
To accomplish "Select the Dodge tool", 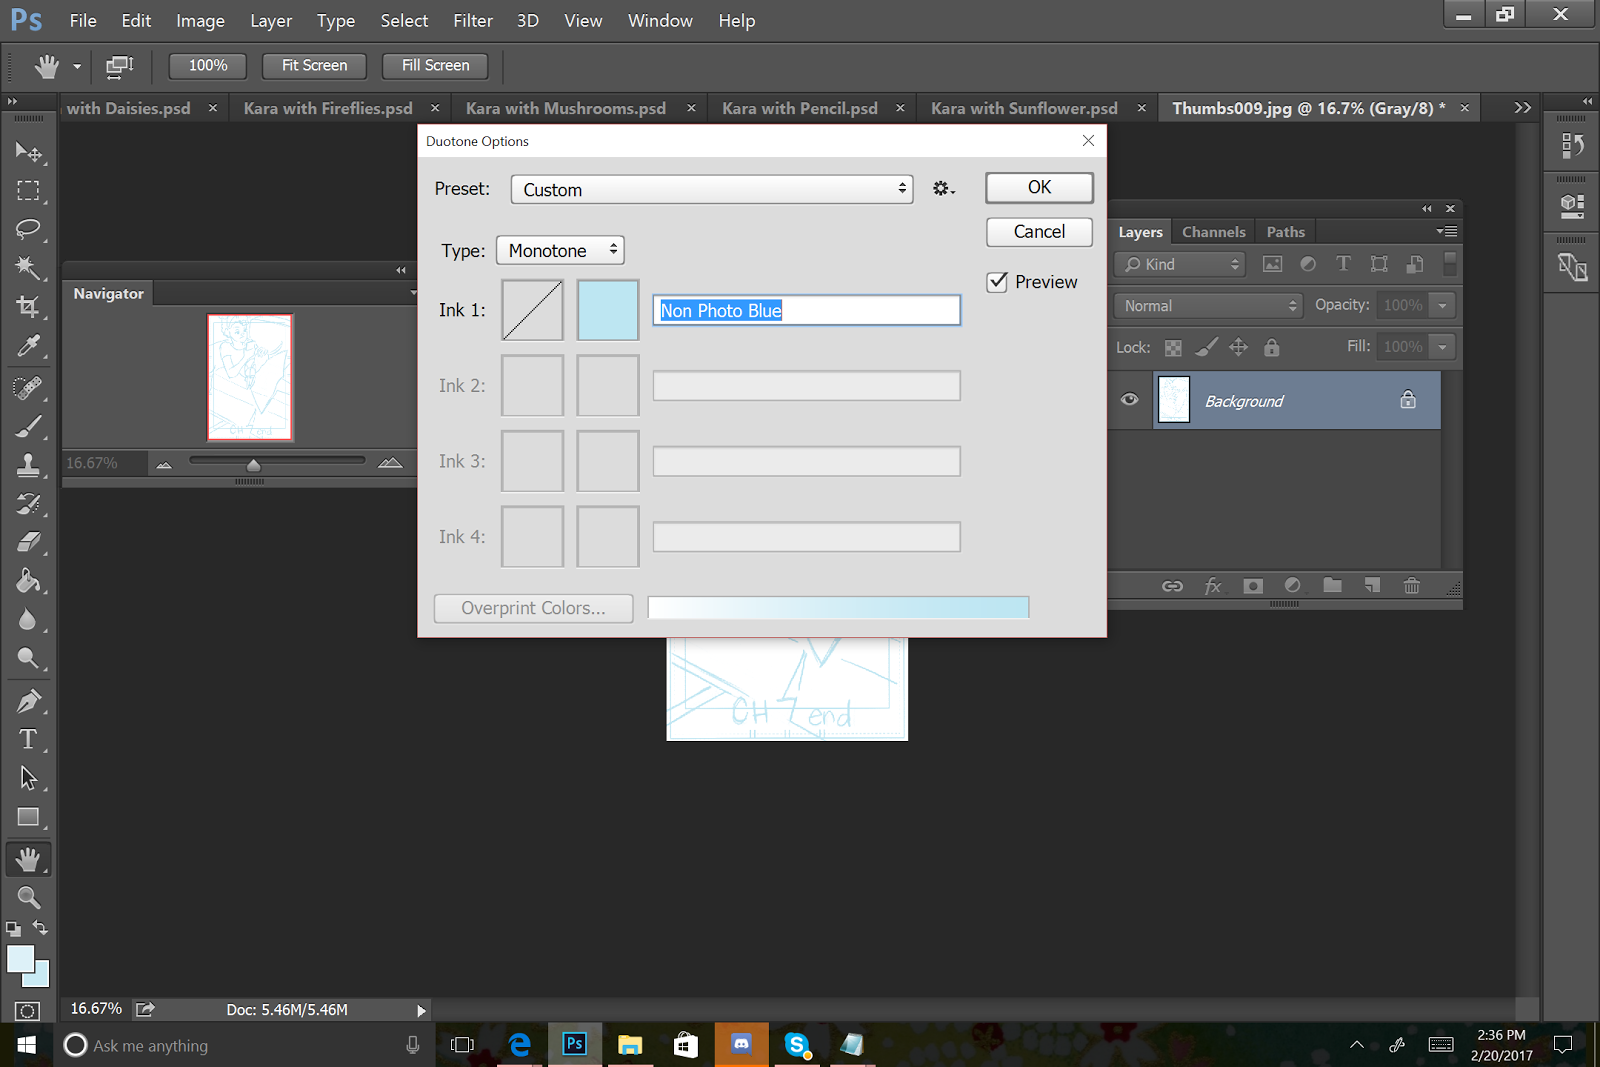I will [x=28, y=658].
